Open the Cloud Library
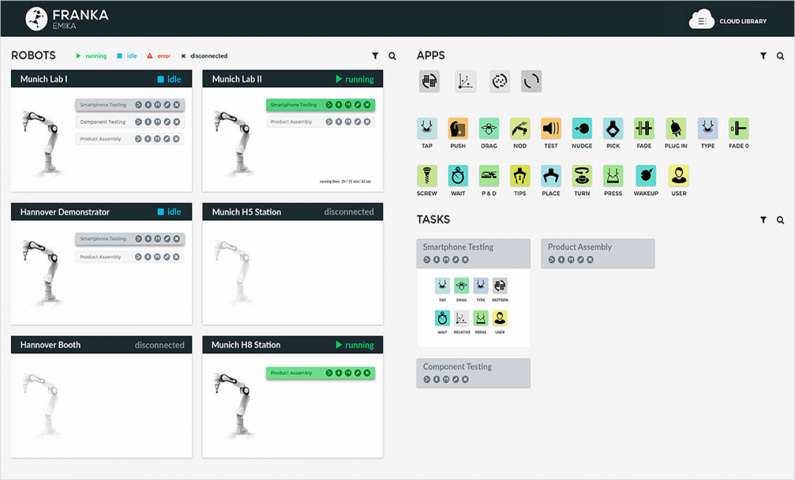Image resolution: width=795 pixels, height=480 pixels. (727, 20)
